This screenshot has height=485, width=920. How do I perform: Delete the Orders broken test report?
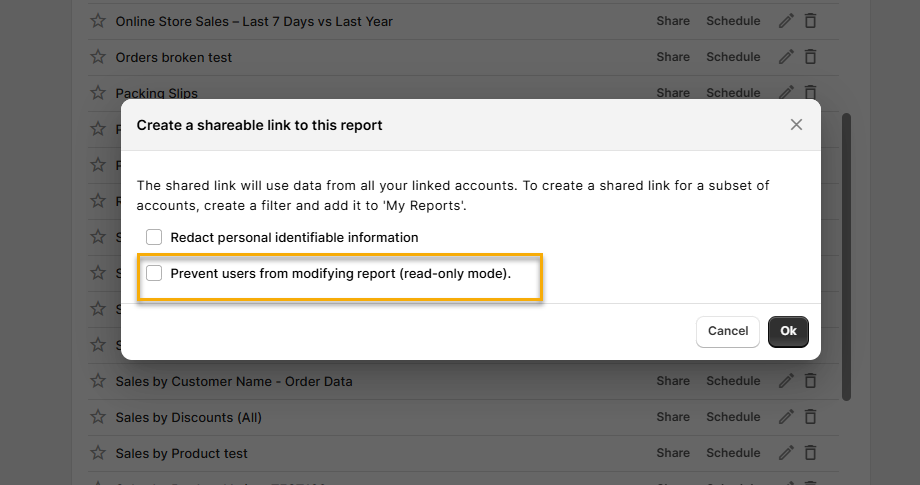pos(811,57)
